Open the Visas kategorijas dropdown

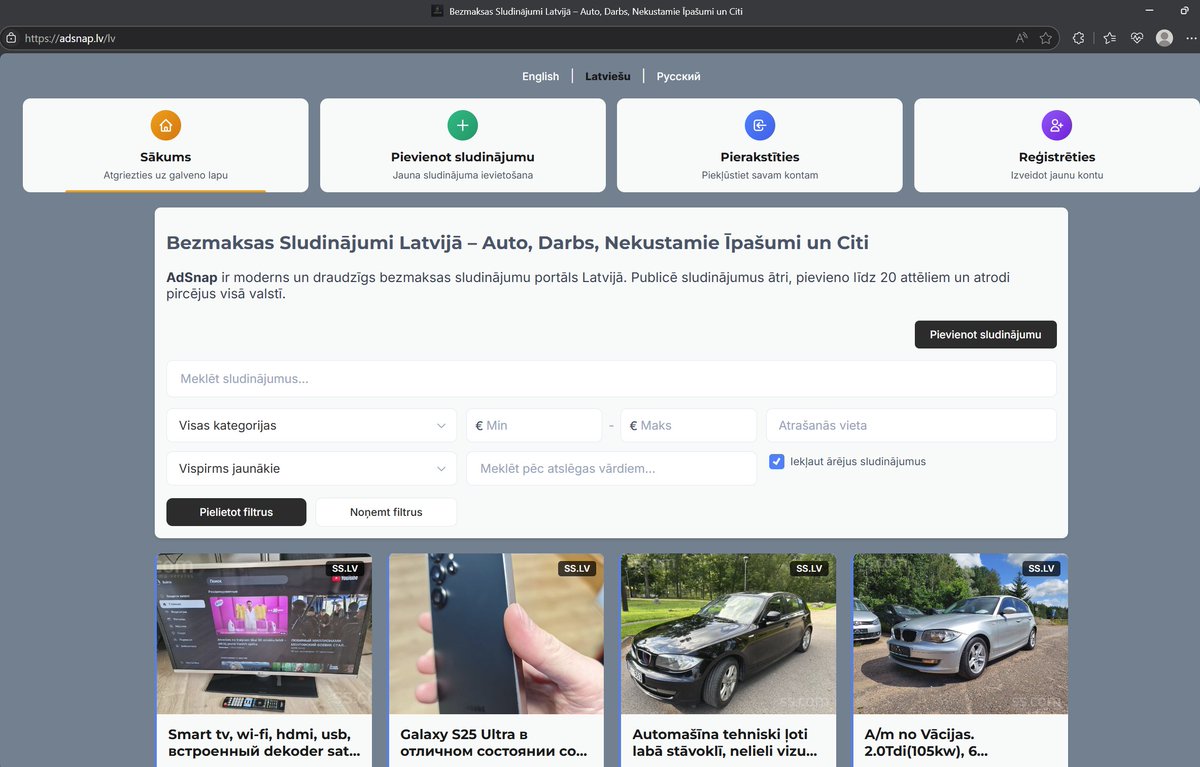(310, 425)
